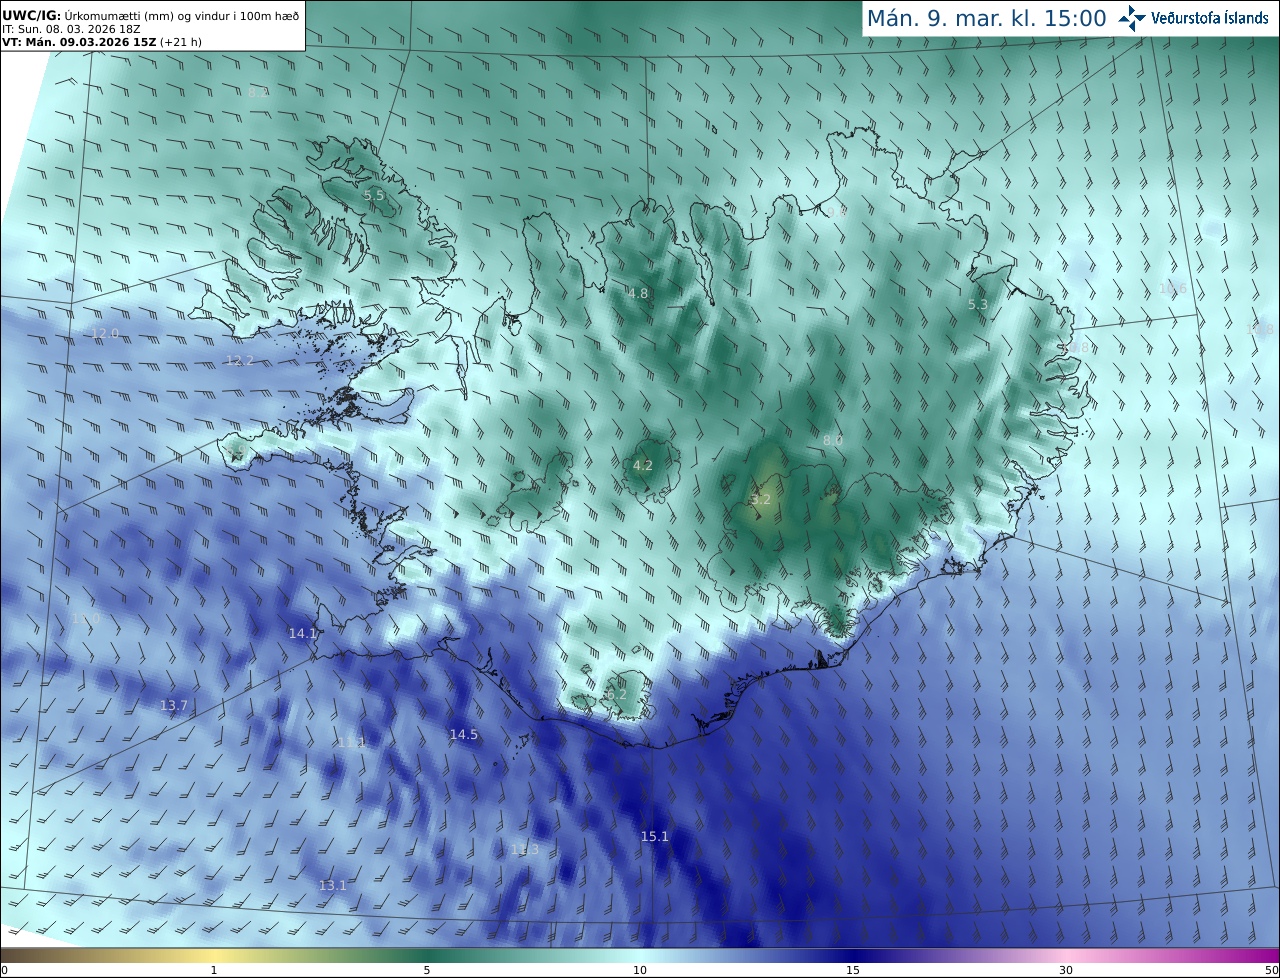Click the 10.6 value east of Iceland
1280x978 pixels.
point(1172,288)
